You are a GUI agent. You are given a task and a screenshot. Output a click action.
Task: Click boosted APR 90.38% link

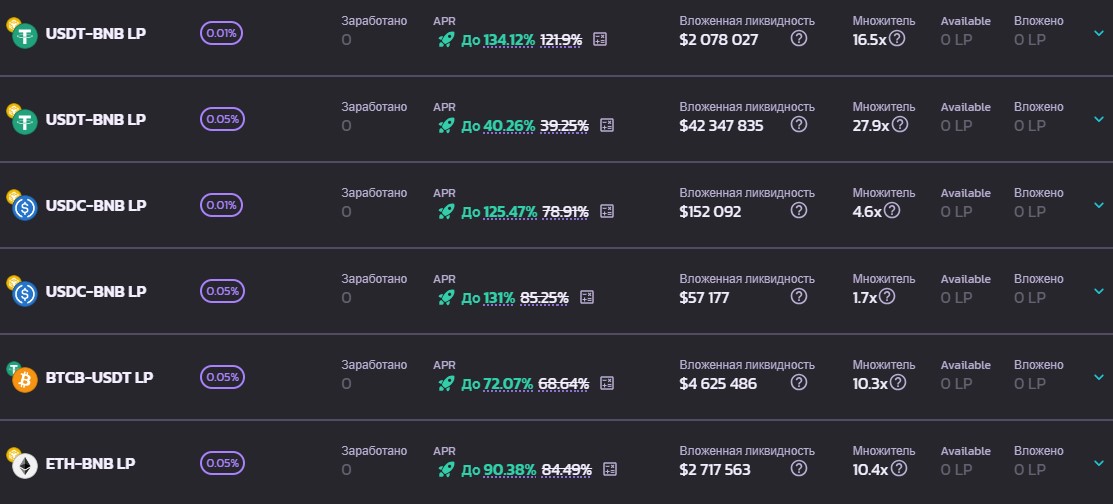pos(509,469)
